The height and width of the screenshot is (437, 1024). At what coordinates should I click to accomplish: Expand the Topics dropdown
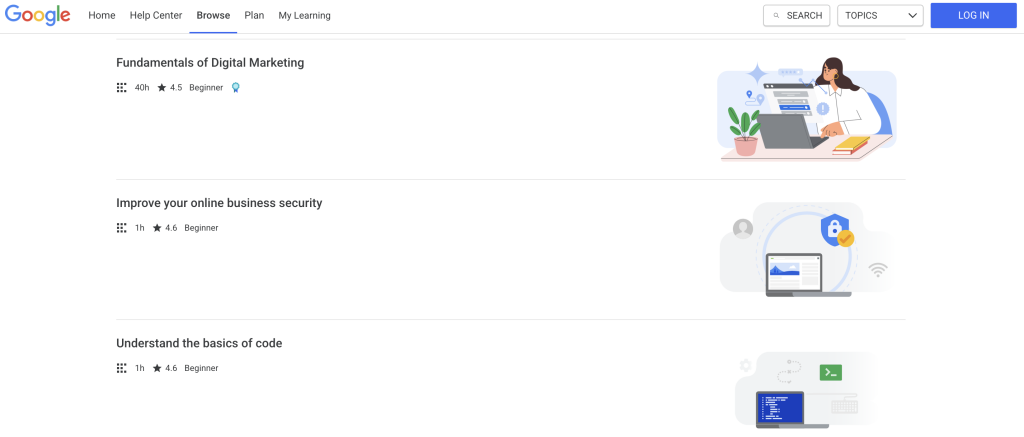click(x=880, y=16)
